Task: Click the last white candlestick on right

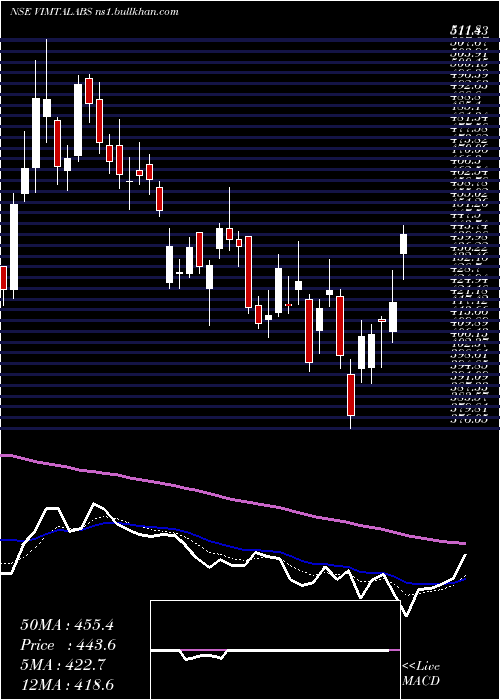Action: pyautogui.click(x=404, y=244)
